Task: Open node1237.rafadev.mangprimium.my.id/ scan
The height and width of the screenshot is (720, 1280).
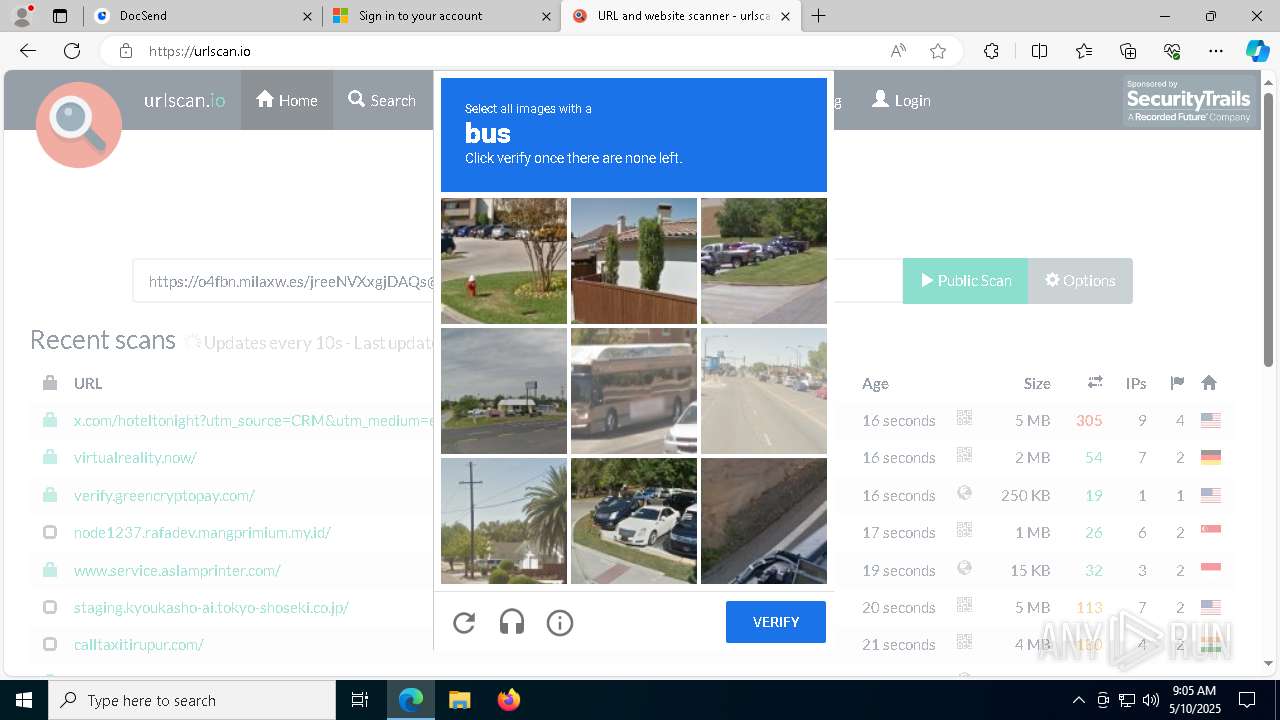Action: click(x=202, y=533)
